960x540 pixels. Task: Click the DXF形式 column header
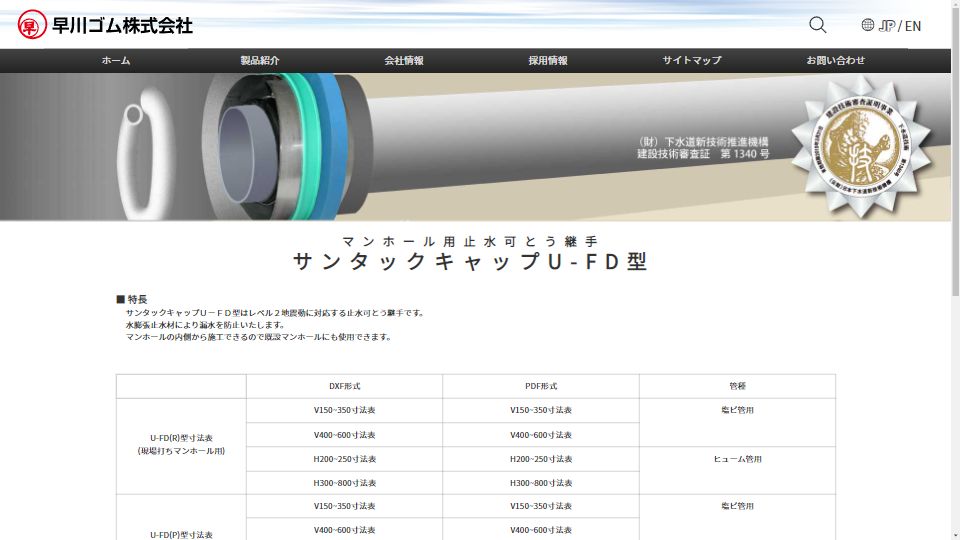coord(344,386)
